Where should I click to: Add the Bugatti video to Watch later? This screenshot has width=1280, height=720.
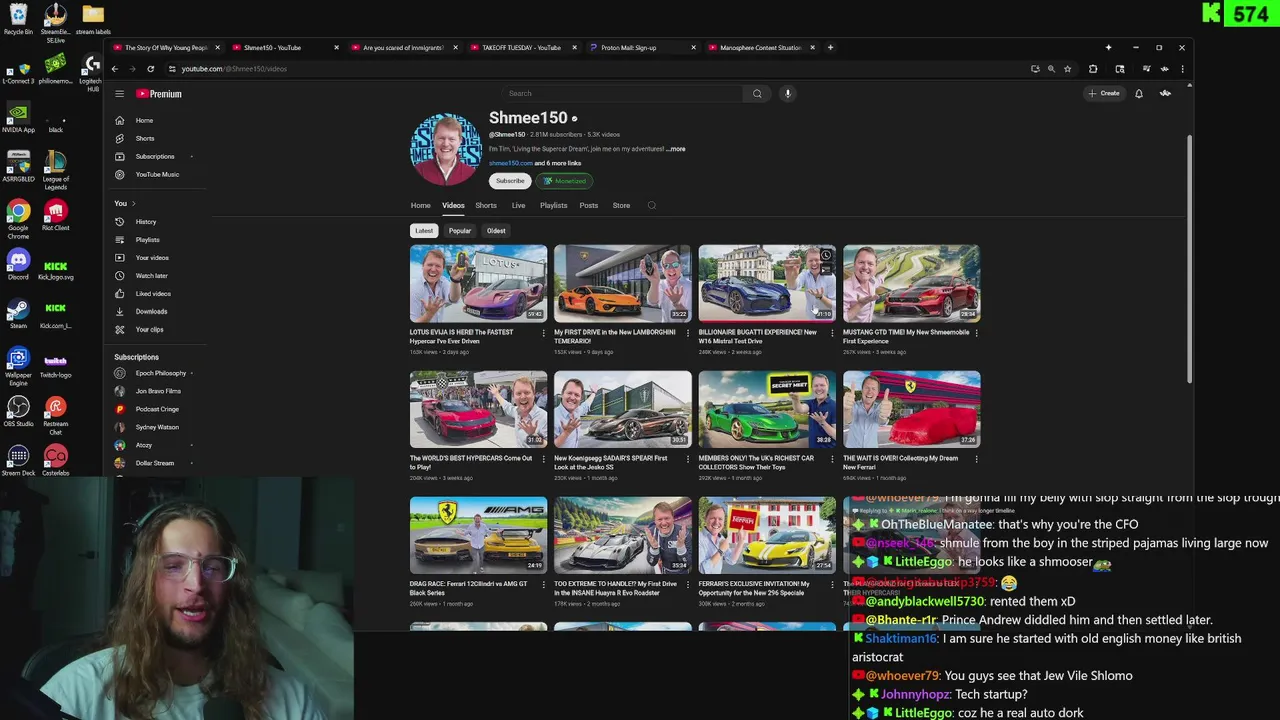[x=826, y=255]
